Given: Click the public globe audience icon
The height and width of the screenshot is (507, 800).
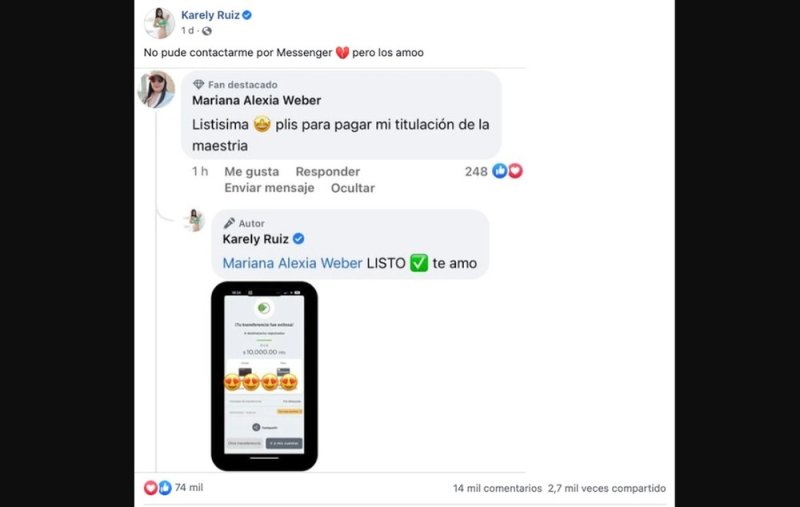Looking at the screenshot, I should point(207,31).
